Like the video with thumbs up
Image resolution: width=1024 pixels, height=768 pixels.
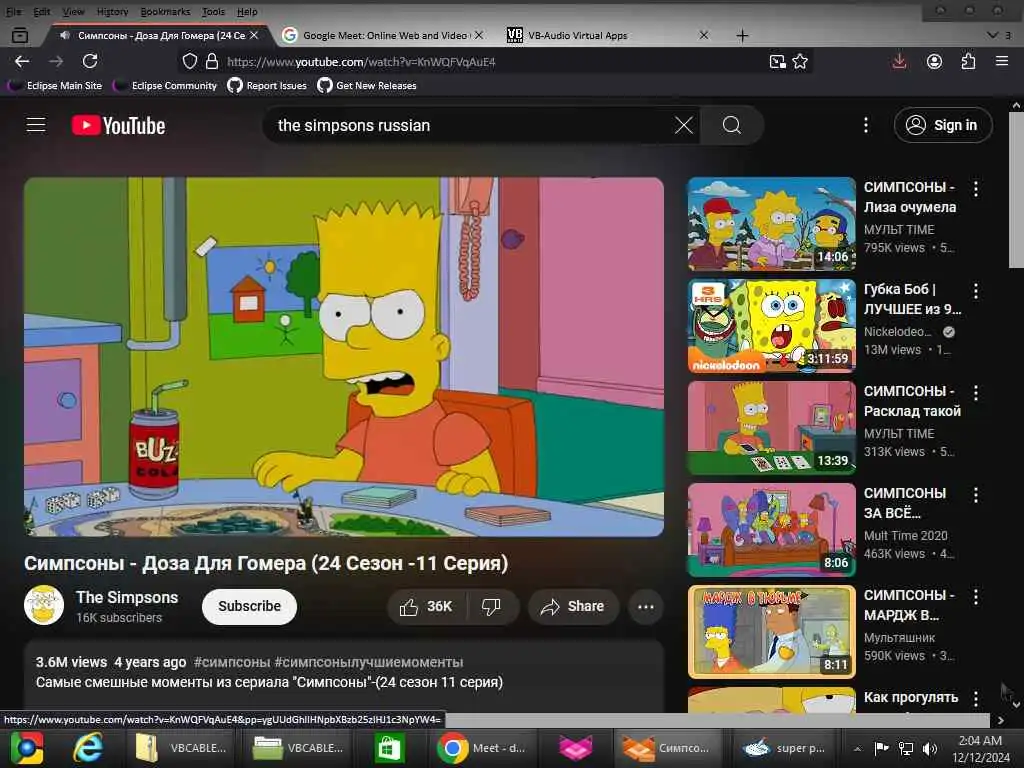coord(426,607)
